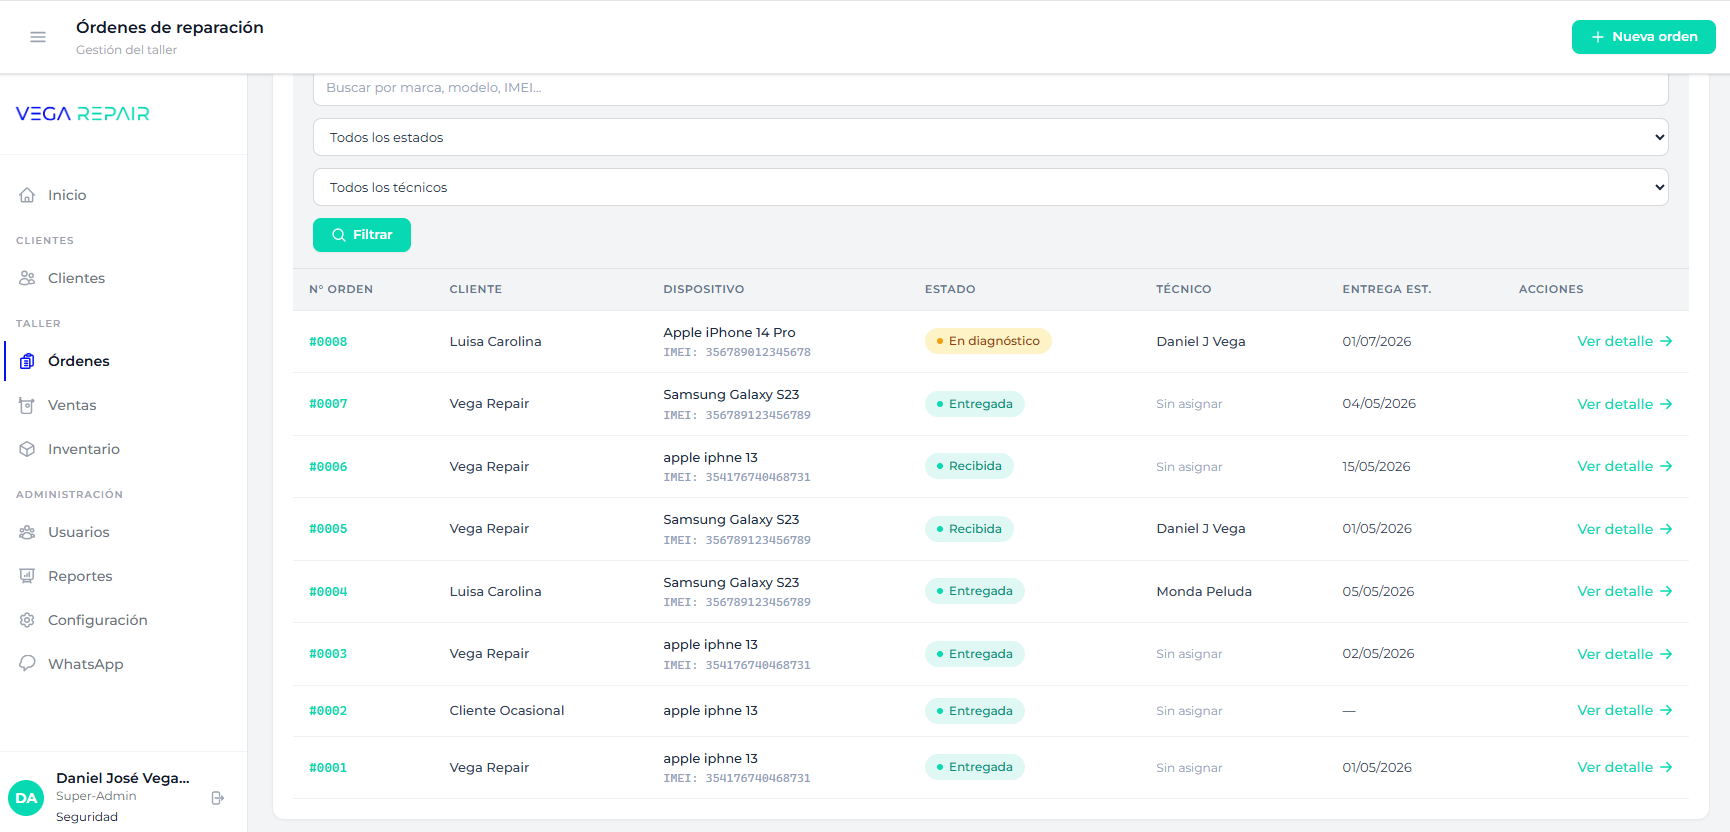
Task: Toggle the hamburger sidebar menu
Action: 38,37
